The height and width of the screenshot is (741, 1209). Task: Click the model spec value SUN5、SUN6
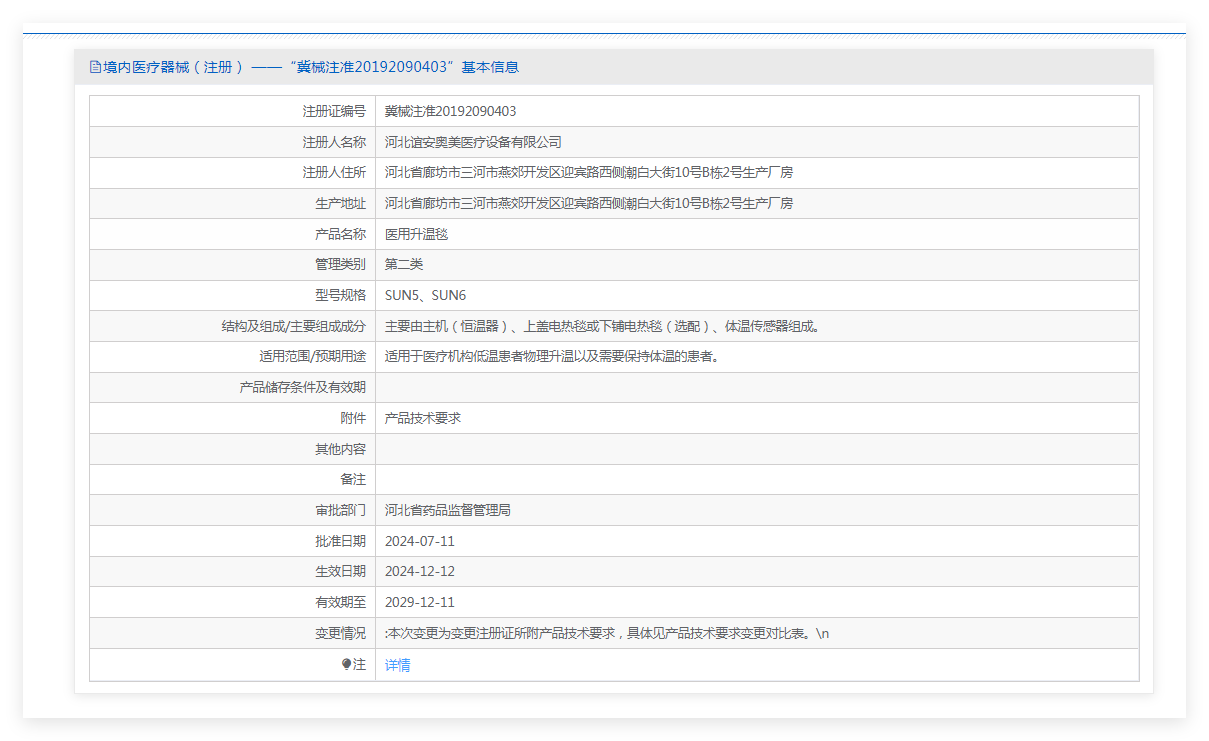pos(425,295)
